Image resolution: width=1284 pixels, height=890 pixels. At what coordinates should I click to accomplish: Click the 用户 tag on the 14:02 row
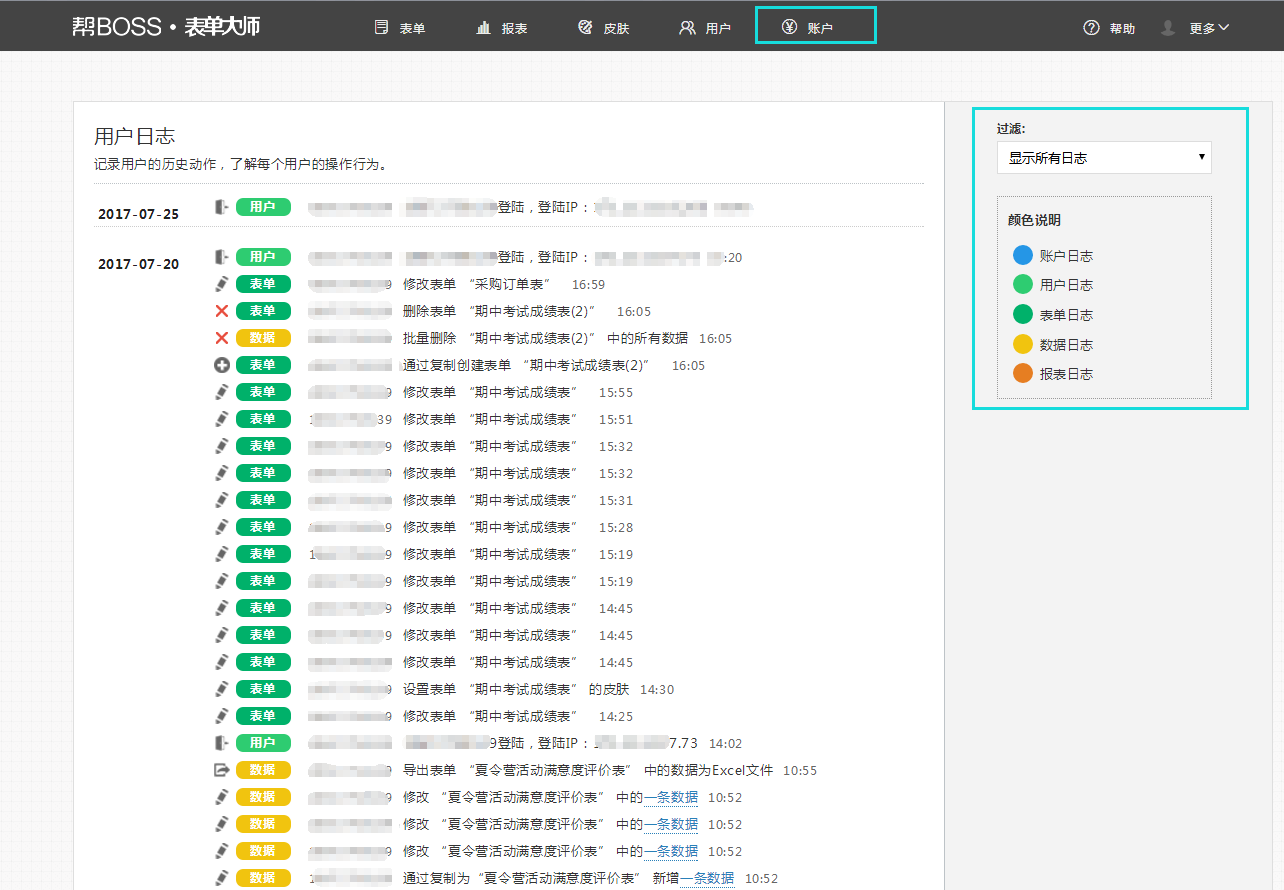coord(263,743)
